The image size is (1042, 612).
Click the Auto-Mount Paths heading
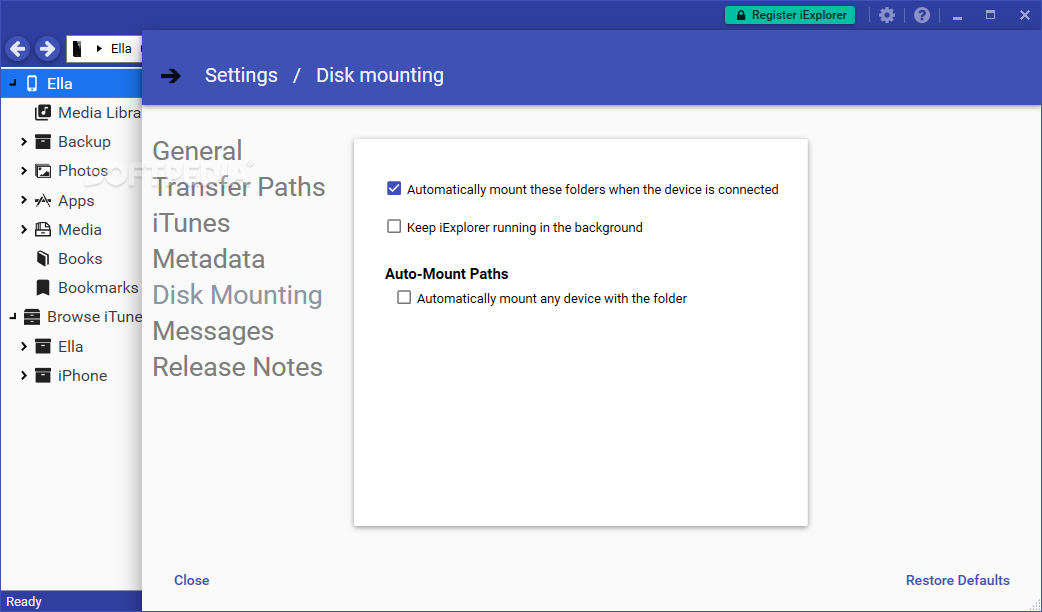(447, 274)
